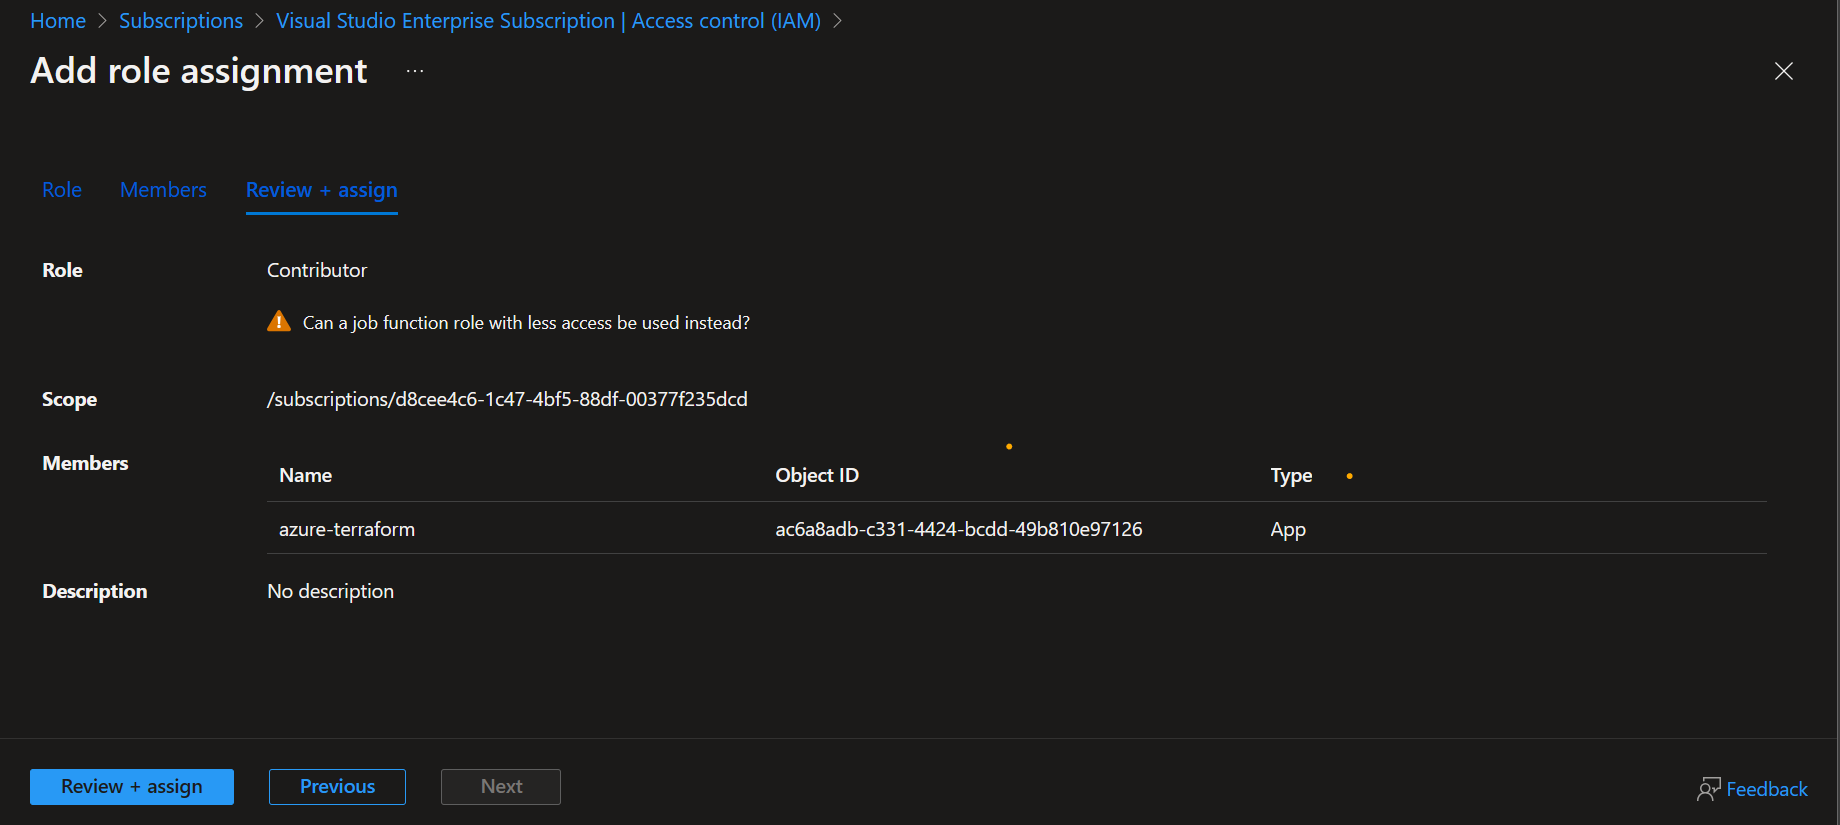Image resolution: width=1840 pixels, height=825 pixels.
Task: Click the orange warning triangle icon
Action: (x=279, y=322)
